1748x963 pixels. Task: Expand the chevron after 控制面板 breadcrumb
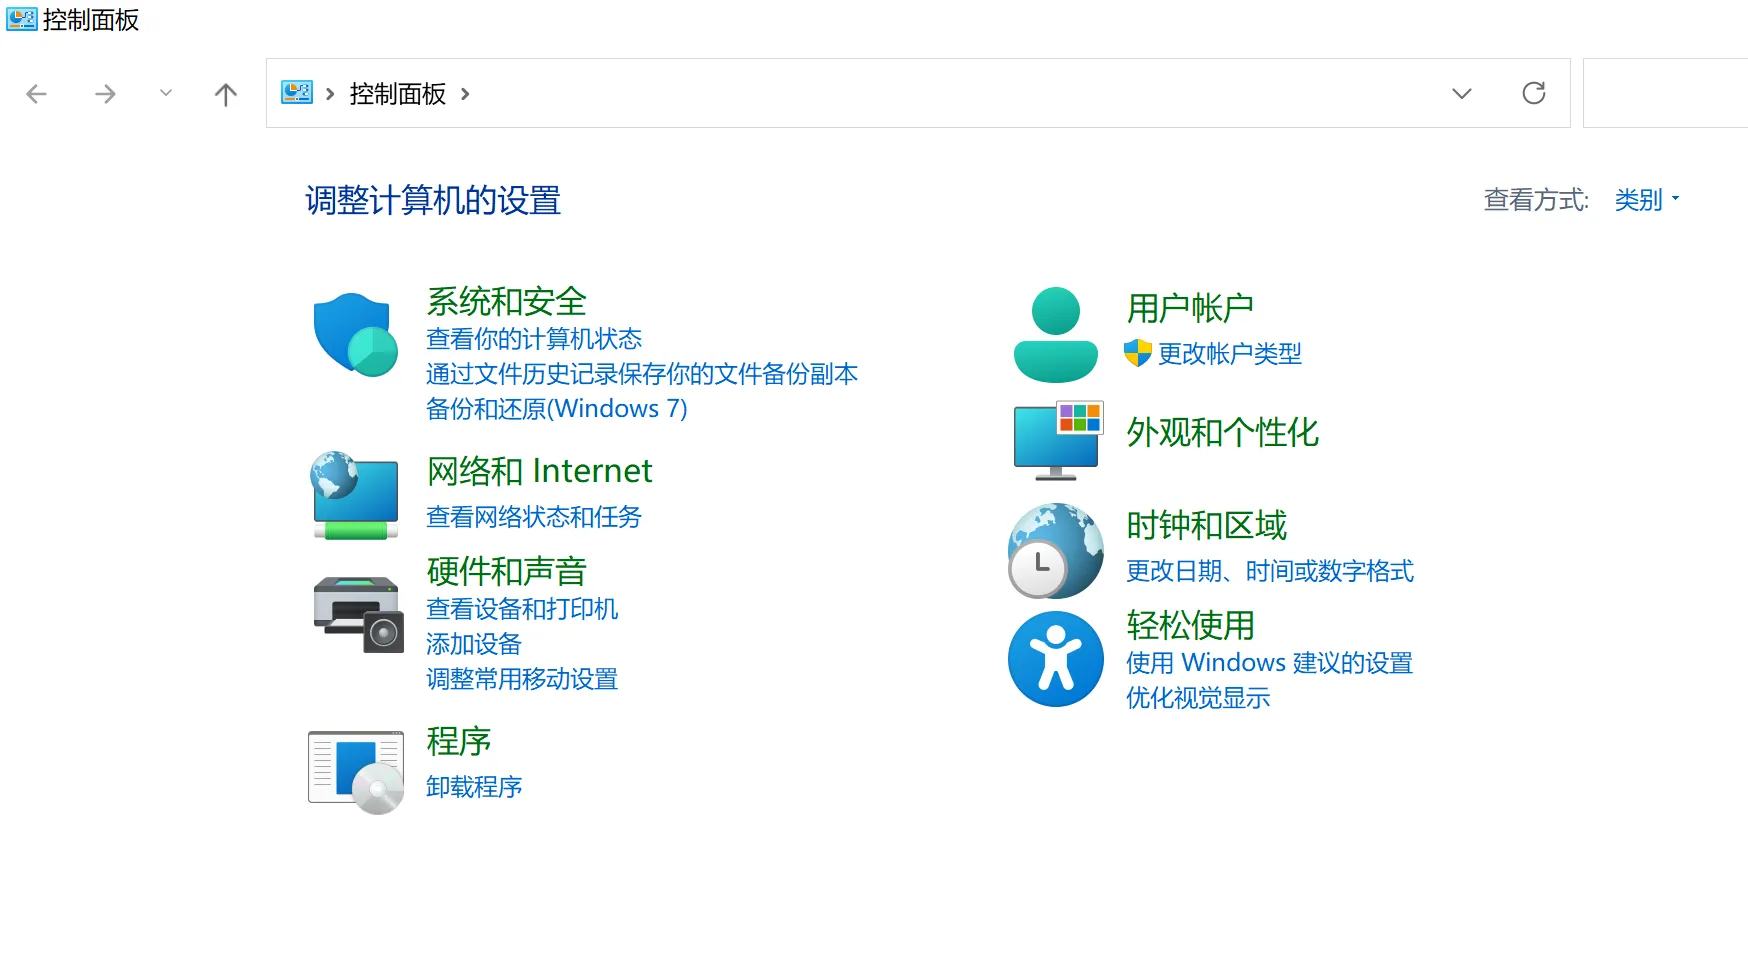465,94
